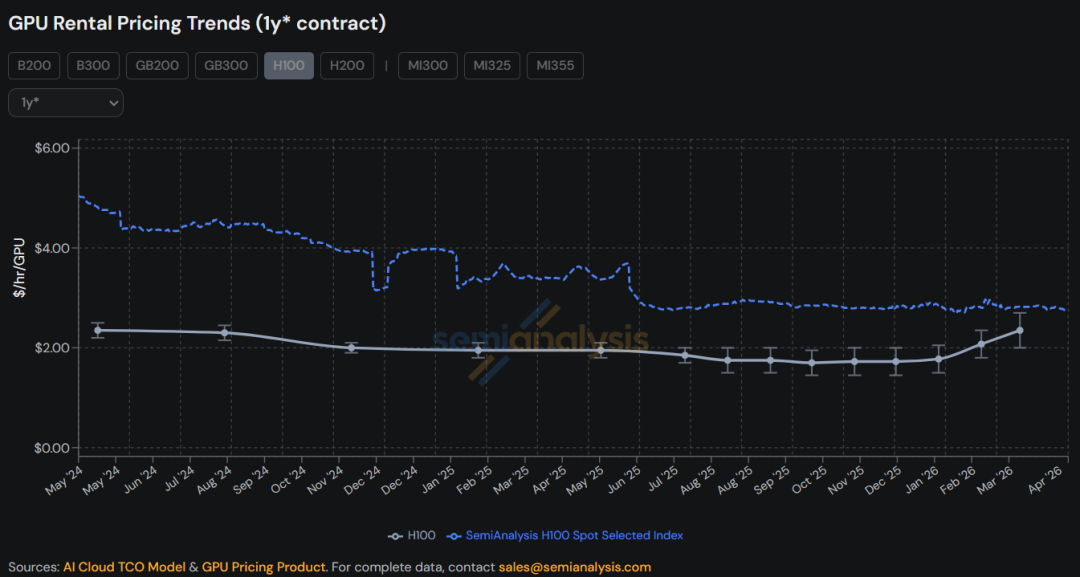
Task: Click the first H100 data point in May '24
Action: pos(98,331)
